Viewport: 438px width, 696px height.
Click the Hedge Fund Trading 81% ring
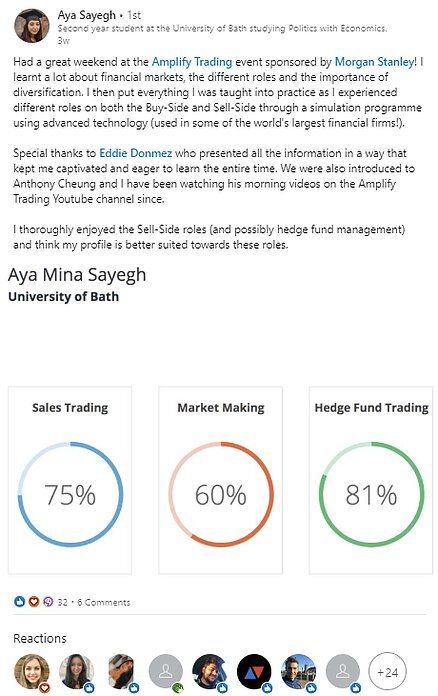click(371, 494)
